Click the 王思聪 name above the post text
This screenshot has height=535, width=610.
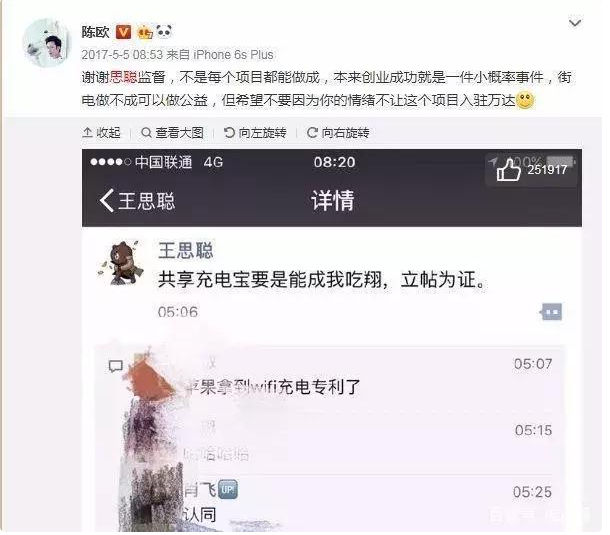point(186,250)
